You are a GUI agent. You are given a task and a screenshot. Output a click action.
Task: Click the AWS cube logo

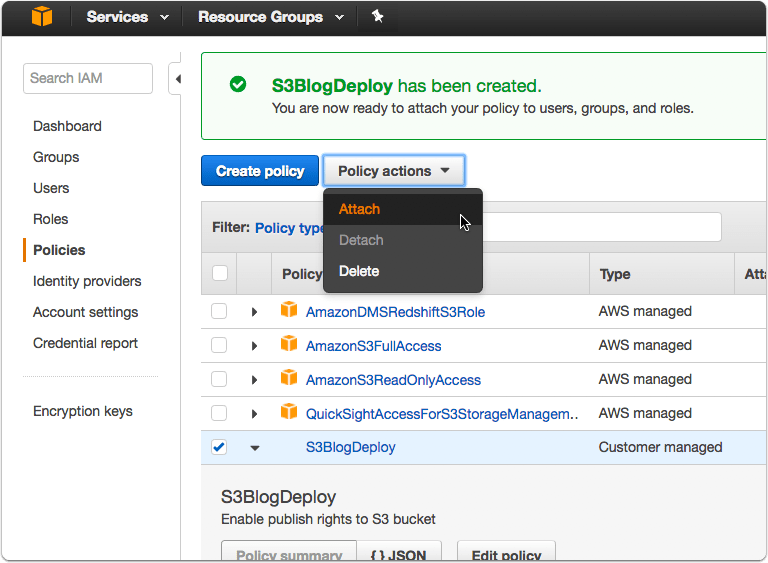coord(42,16)
